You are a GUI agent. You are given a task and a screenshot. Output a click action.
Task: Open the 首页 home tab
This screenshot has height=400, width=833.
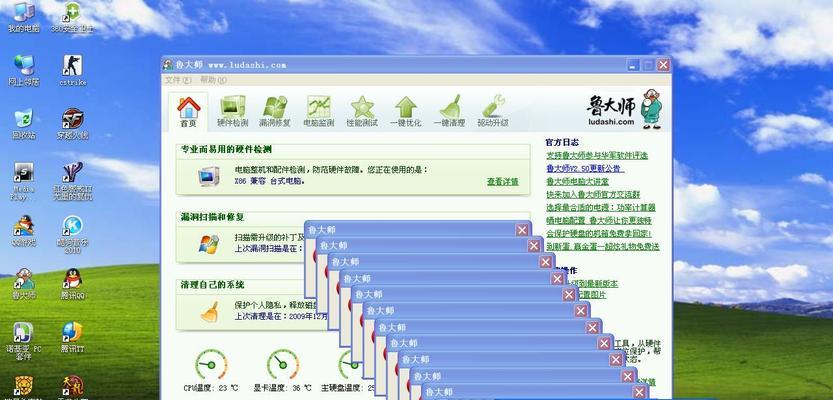pyautogui.click(x=189, y=112)
